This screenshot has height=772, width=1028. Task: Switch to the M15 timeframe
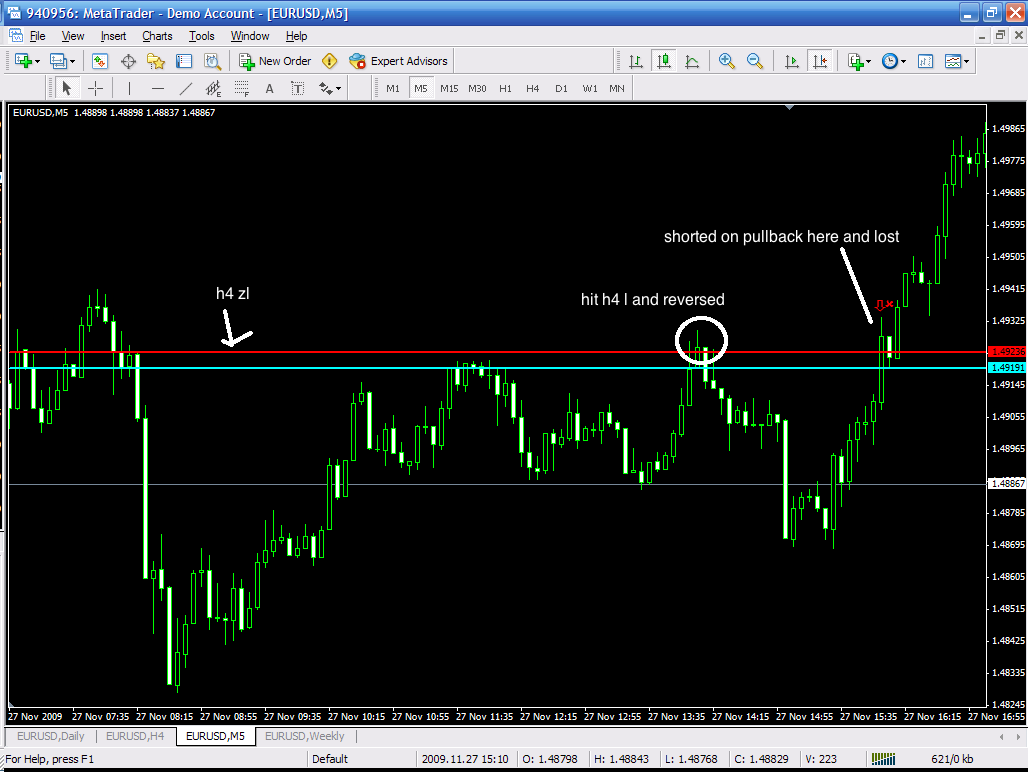coord(449,88)
